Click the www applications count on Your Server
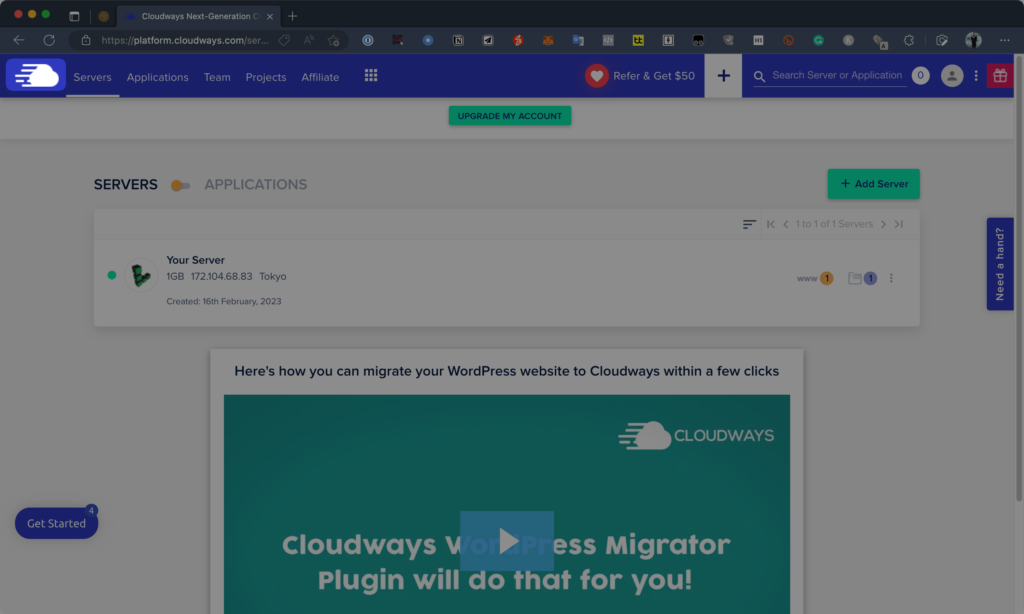Viewport: 1024px width, 614px height. point(815,278)
